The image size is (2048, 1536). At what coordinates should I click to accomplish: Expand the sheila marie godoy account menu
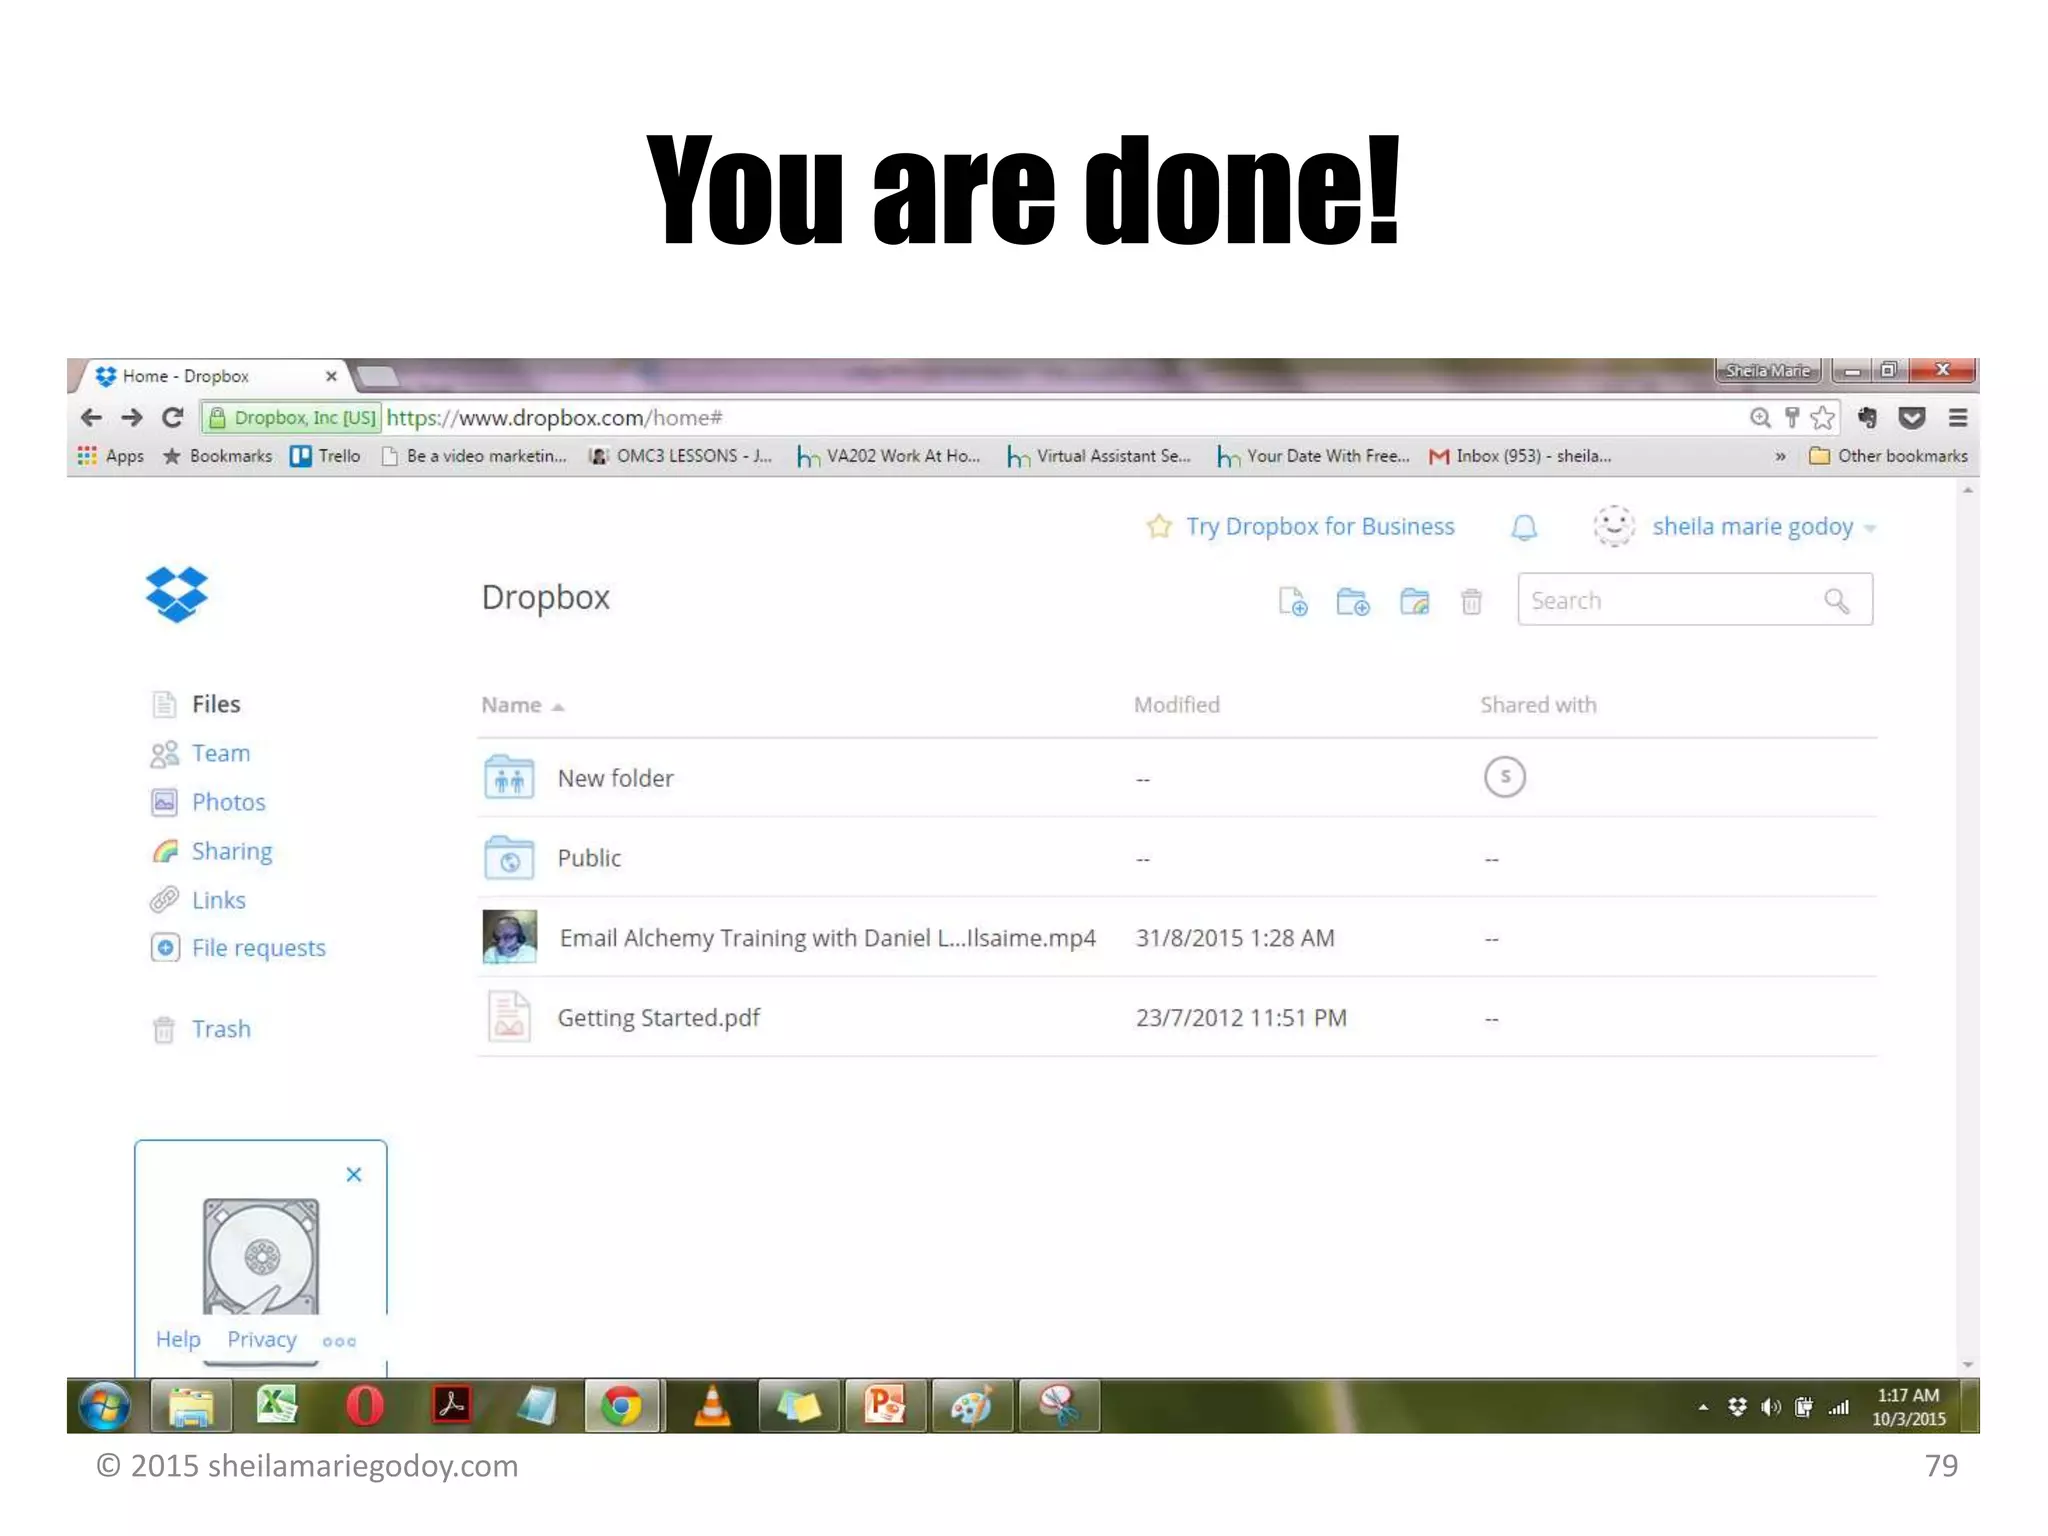coord(1763,526)
